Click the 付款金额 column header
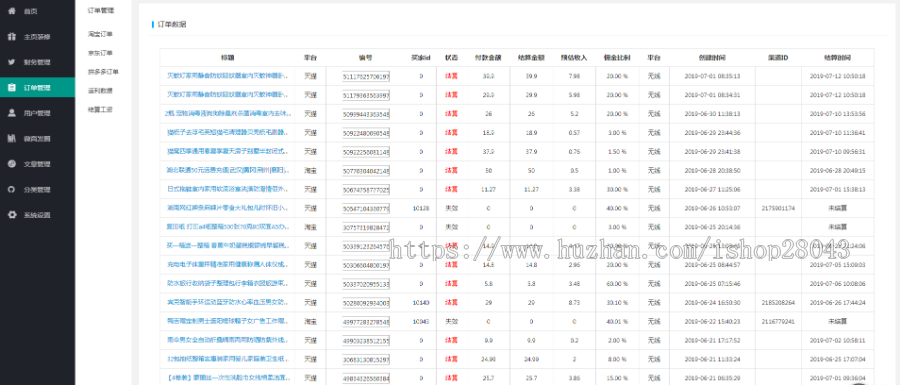900x385 pixels. (488, 58)
